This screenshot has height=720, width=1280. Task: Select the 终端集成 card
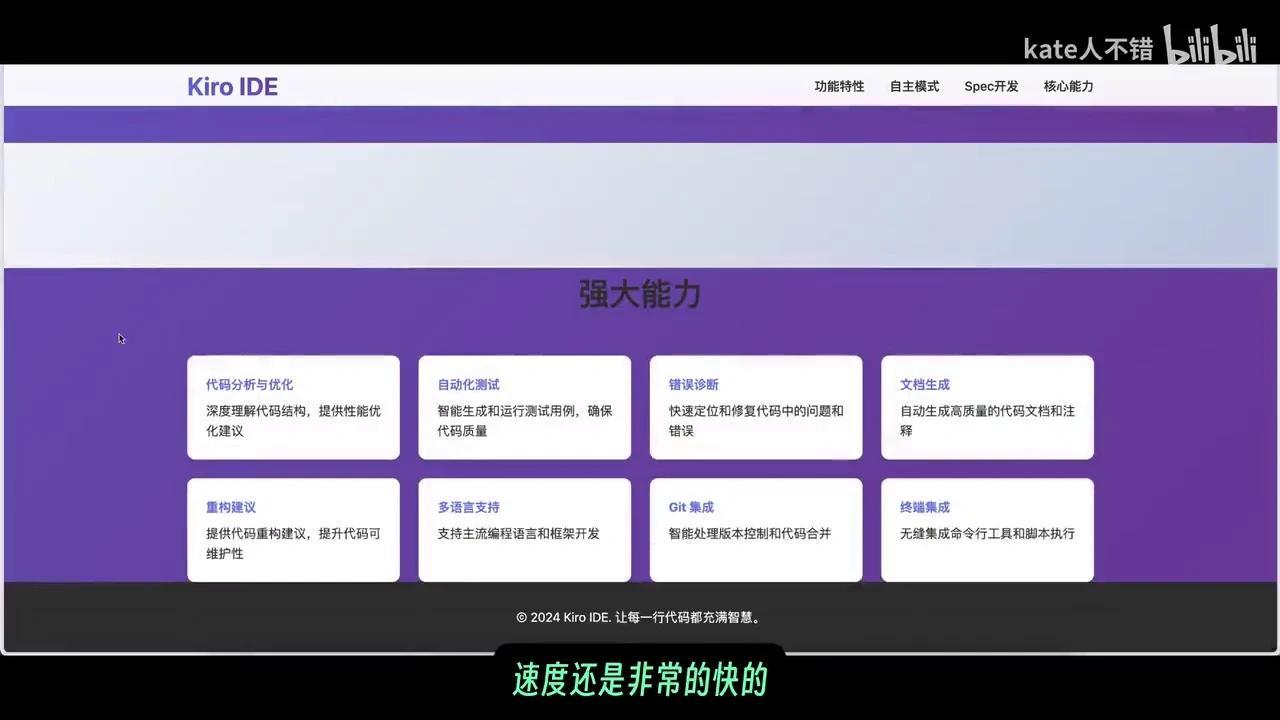[x=987, y=530]
